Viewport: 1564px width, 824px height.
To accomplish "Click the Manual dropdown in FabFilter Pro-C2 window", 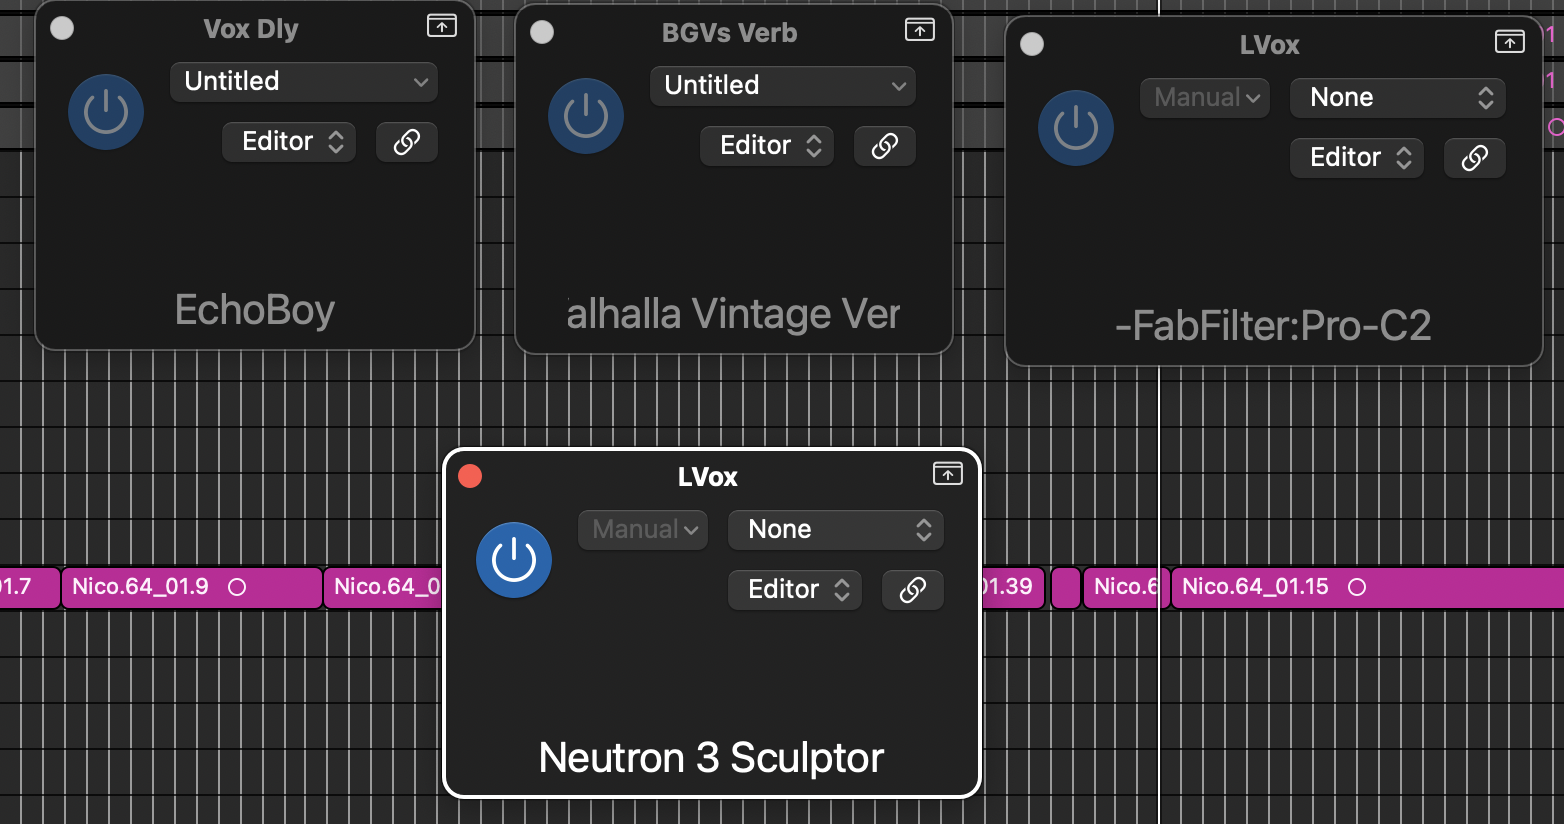I will pyautogui.click(x=1205, y=98).
